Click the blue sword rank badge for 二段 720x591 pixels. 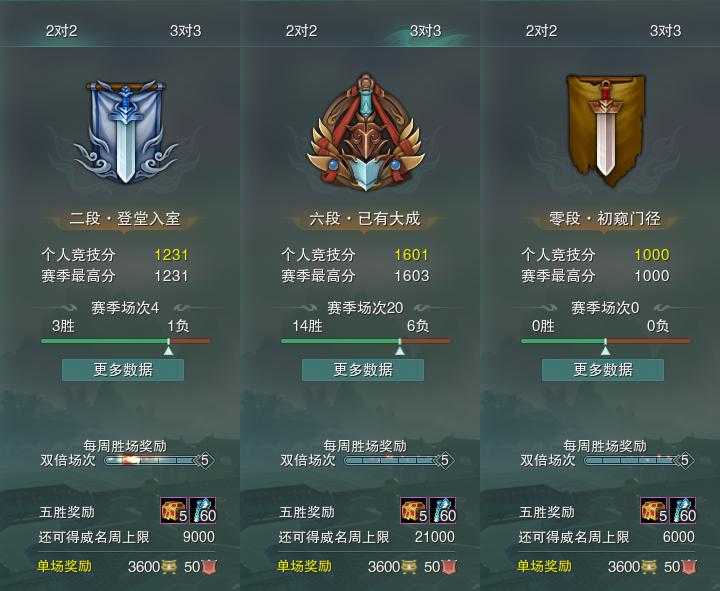click(125, 132)
